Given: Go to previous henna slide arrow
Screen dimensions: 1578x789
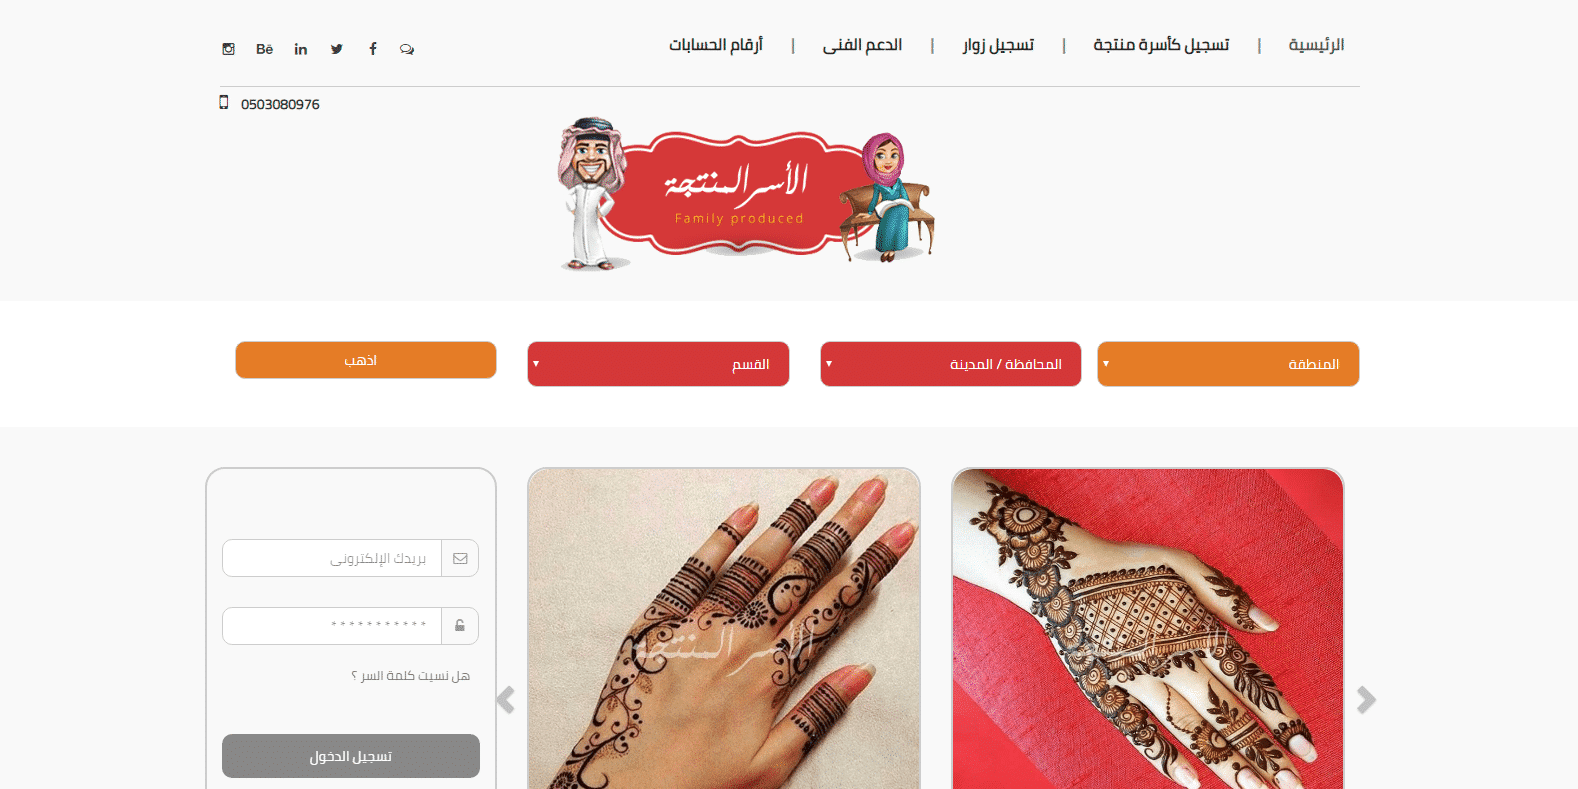Looking at the screenshot, I should pos(506,700).
